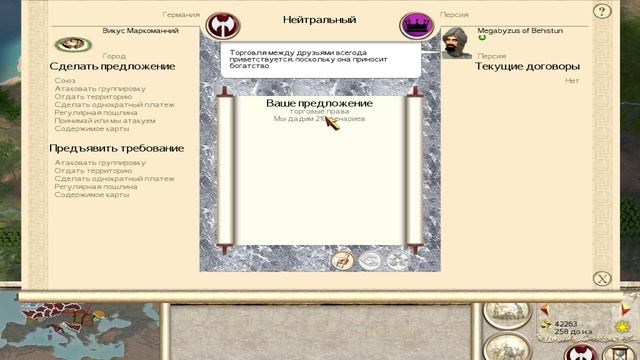Screen dimensions: 640x360
Task: Offer 'Отдать территорию' under Сделать предложение
Action: pyautogui.click(x=93, y=97)
